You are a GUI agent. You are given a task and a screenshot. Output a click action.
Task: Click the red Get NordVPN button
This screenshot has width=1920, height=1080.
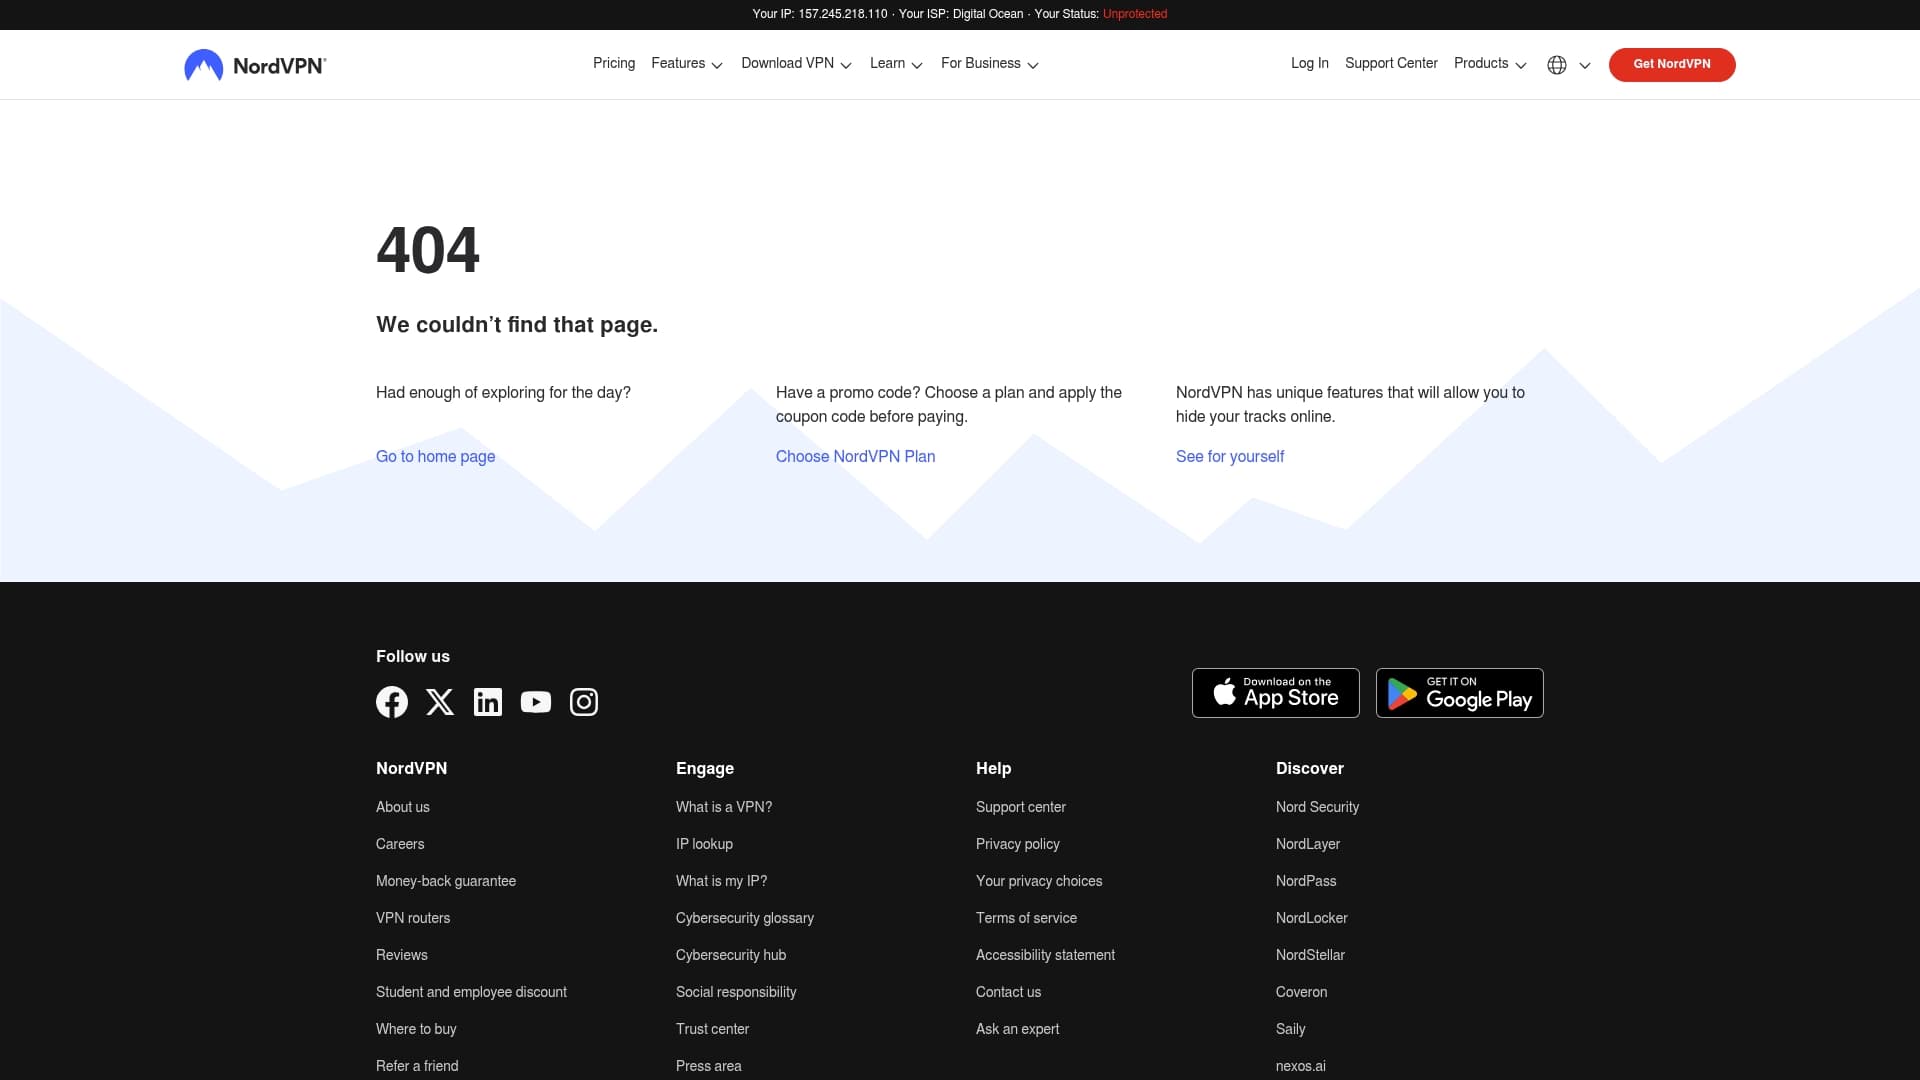(1672, 64)
